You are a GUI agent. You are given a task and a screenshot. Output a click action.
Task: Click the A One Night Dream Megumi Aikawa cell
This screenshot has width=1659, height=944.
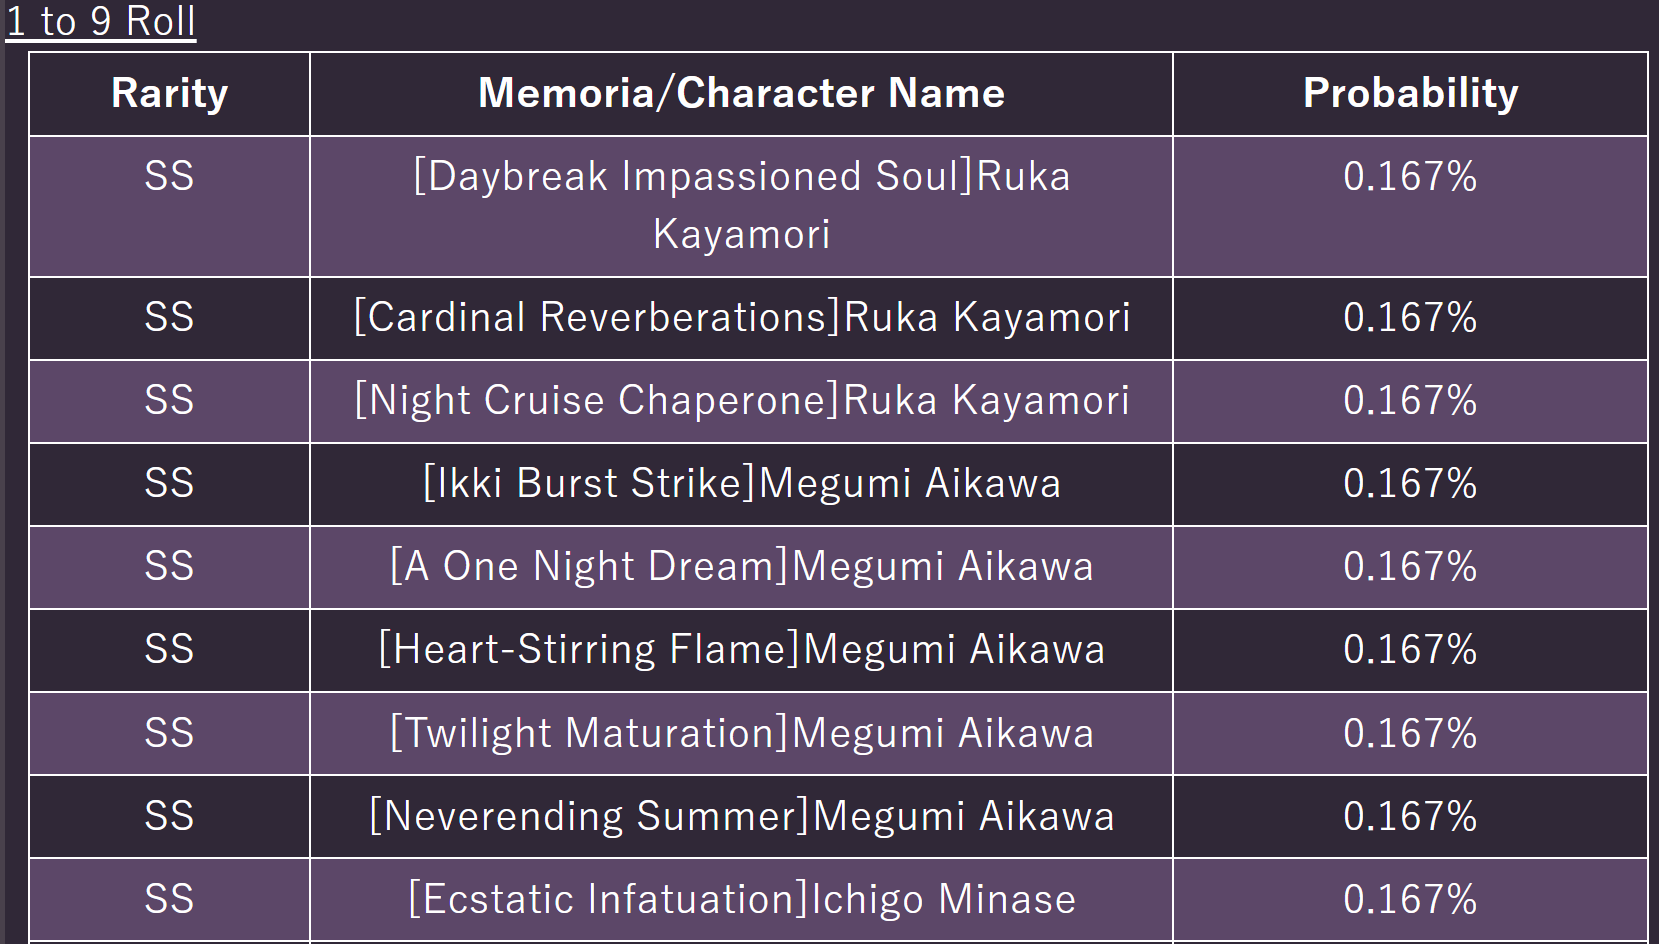[x=741, y=567]
